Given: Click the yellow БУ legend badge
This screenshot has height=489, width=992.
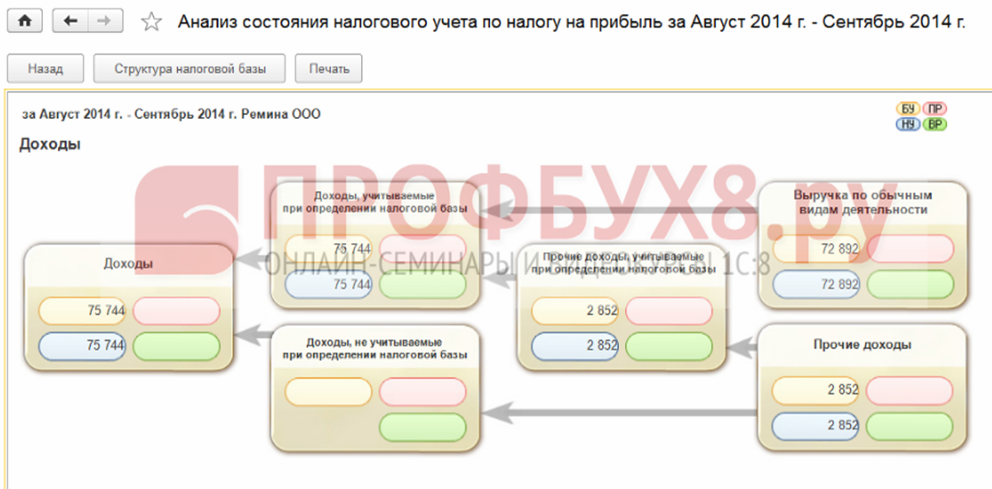Looking at the screenshot, I should point(909,109).
